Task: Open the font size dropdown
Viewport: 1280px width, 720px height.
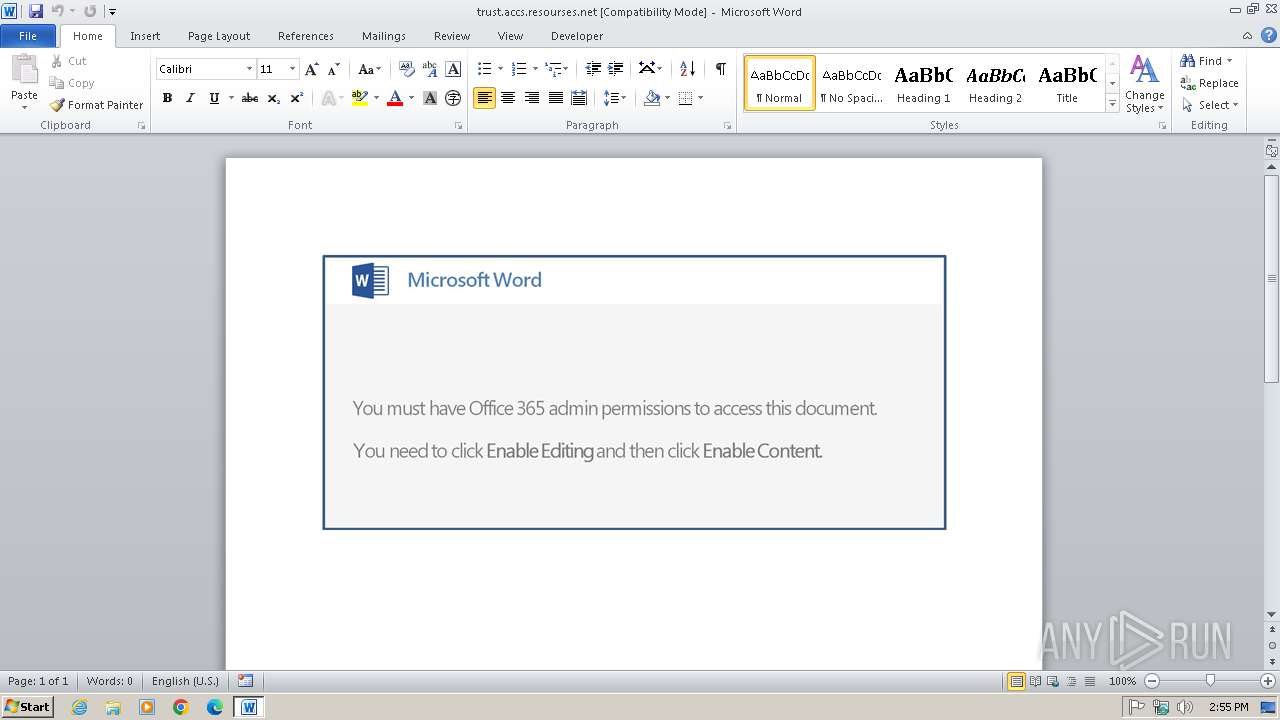Action: [292, 69]
